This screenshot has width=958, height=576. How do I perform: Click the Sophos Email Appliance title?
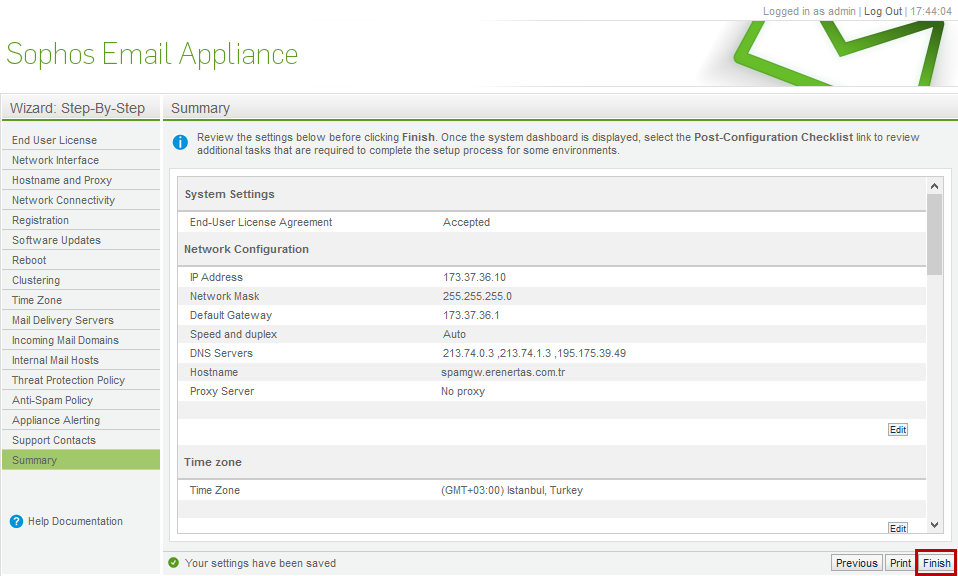point(152,54)
